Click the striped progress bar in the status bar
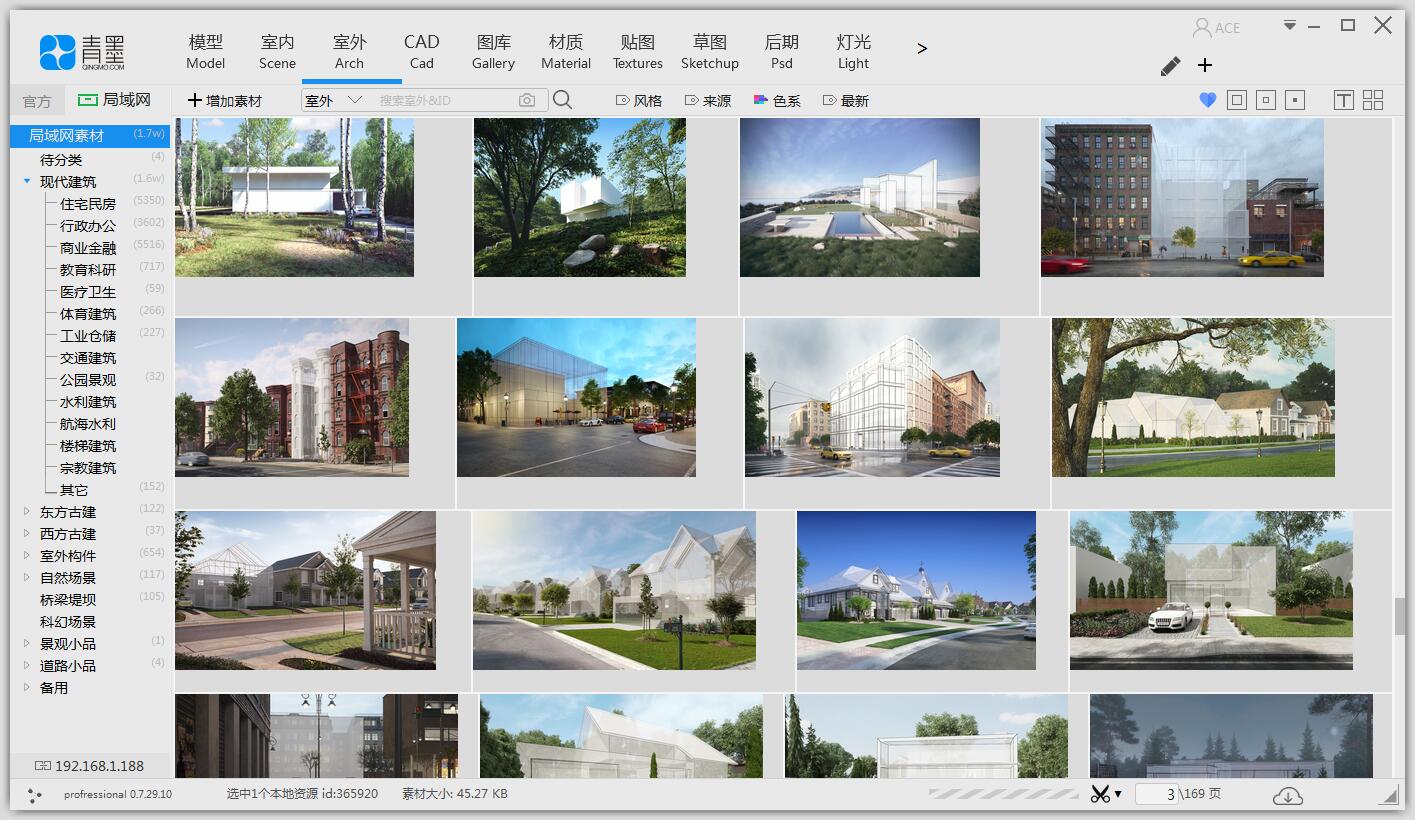Viewport: 1415px width, 820px height. coord(1003,794)
